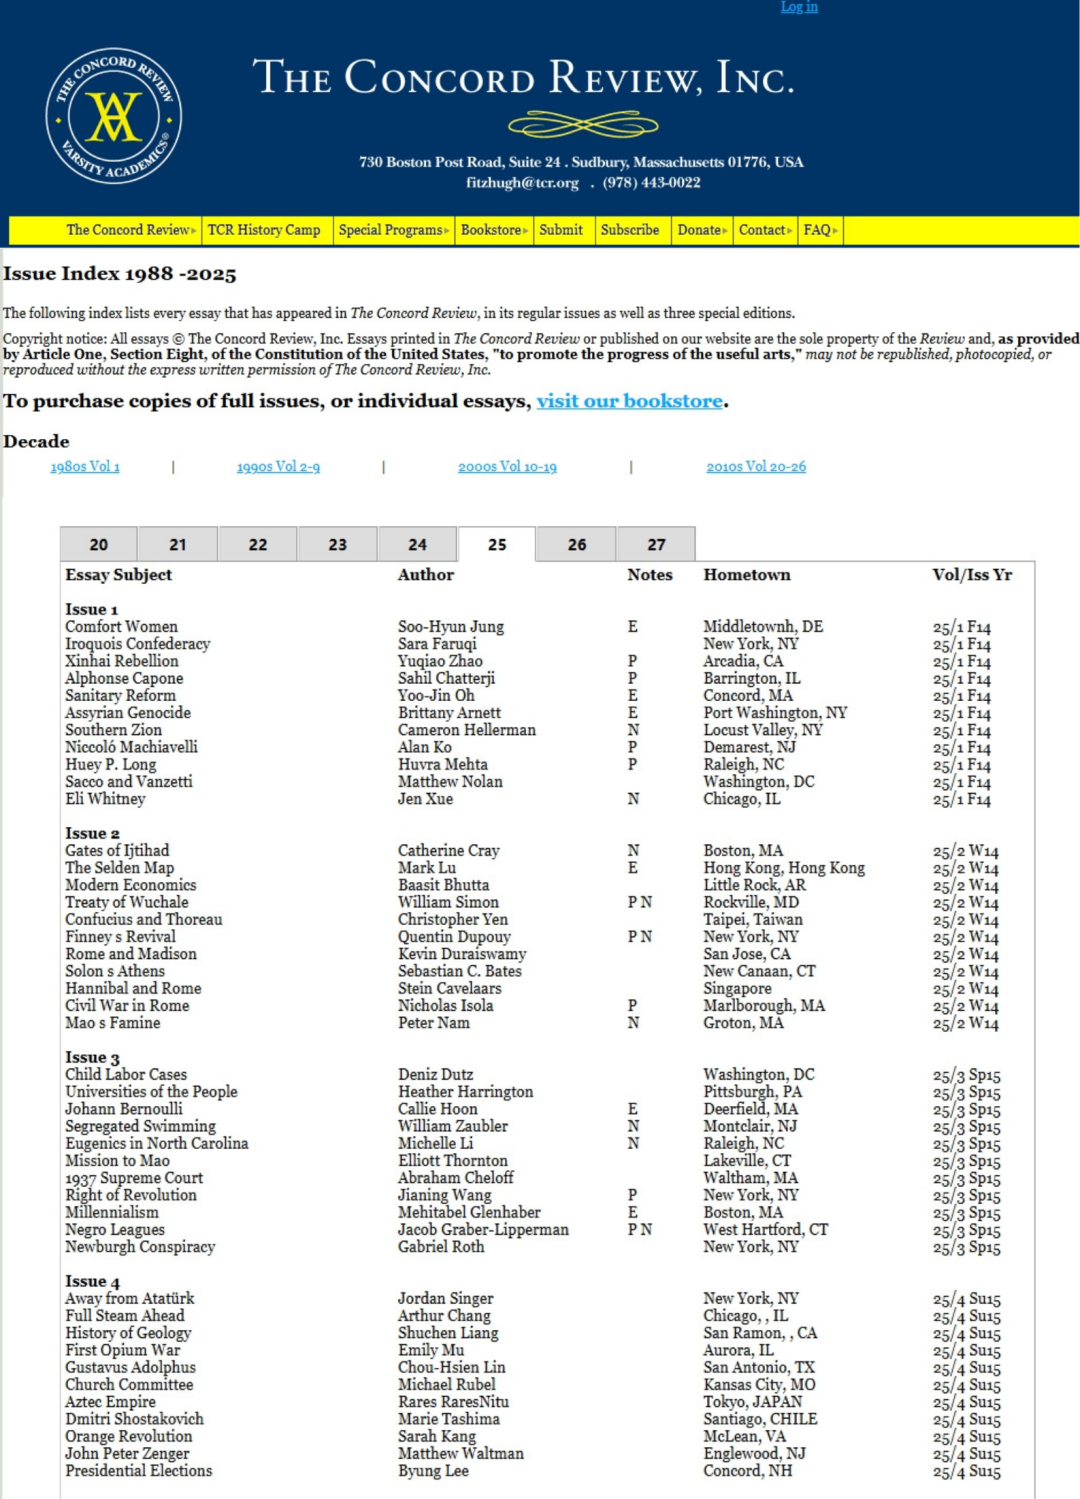
Task: Click the Log in link
Action: 799,7
